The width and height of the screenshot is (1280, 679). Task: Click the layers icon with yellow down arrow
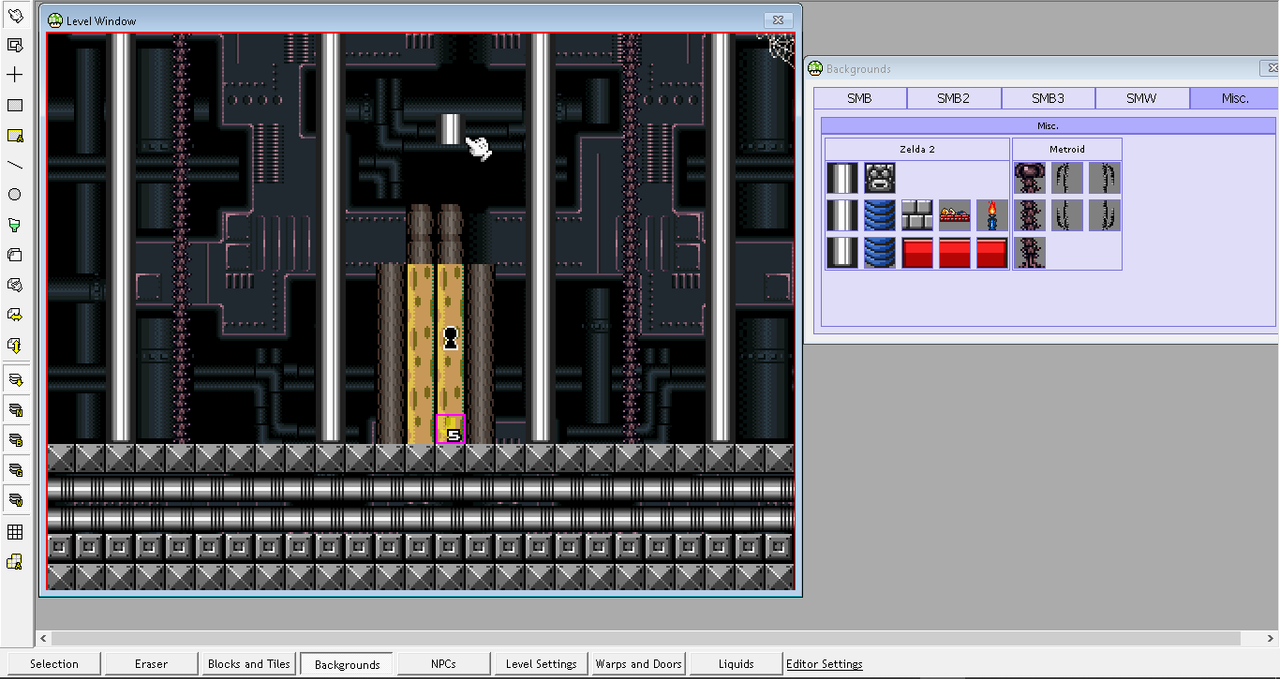click(x=15, y=380)
